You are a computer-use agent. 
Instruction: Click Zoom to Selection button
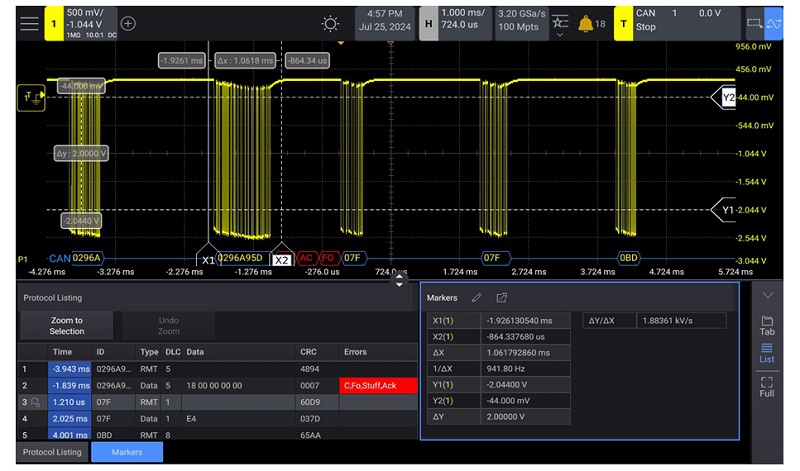(x=66, y=326)
